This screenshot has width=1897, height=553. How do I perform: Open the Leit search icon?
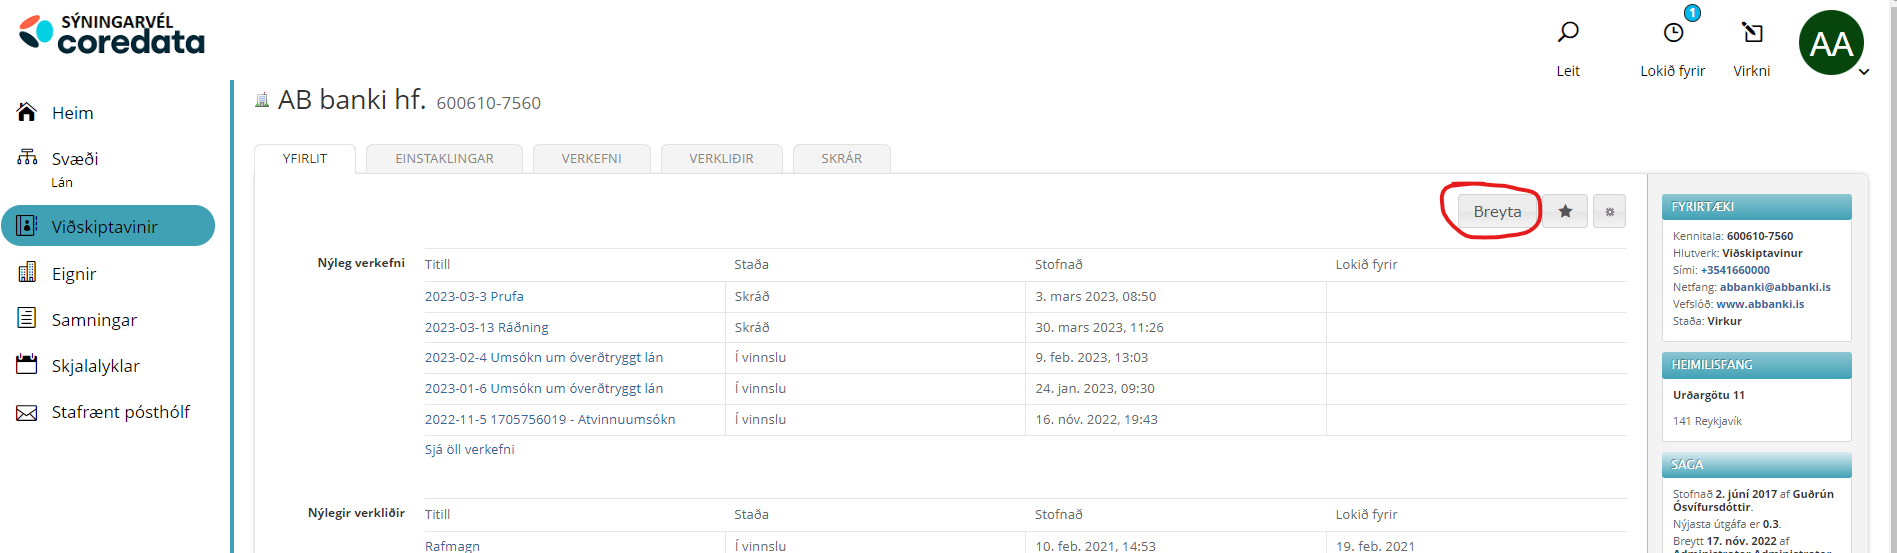(x=1568, y=33)
